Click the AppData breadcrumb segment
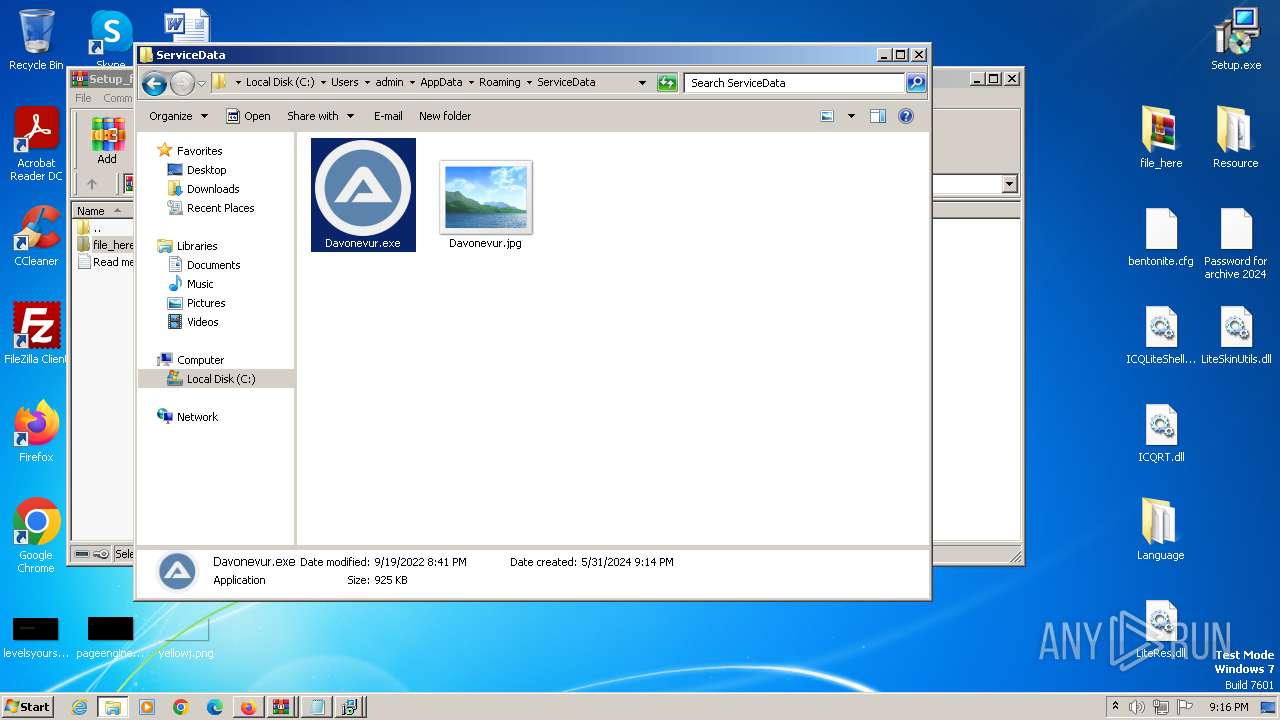 pyautogui.click(x=441, y=83)
